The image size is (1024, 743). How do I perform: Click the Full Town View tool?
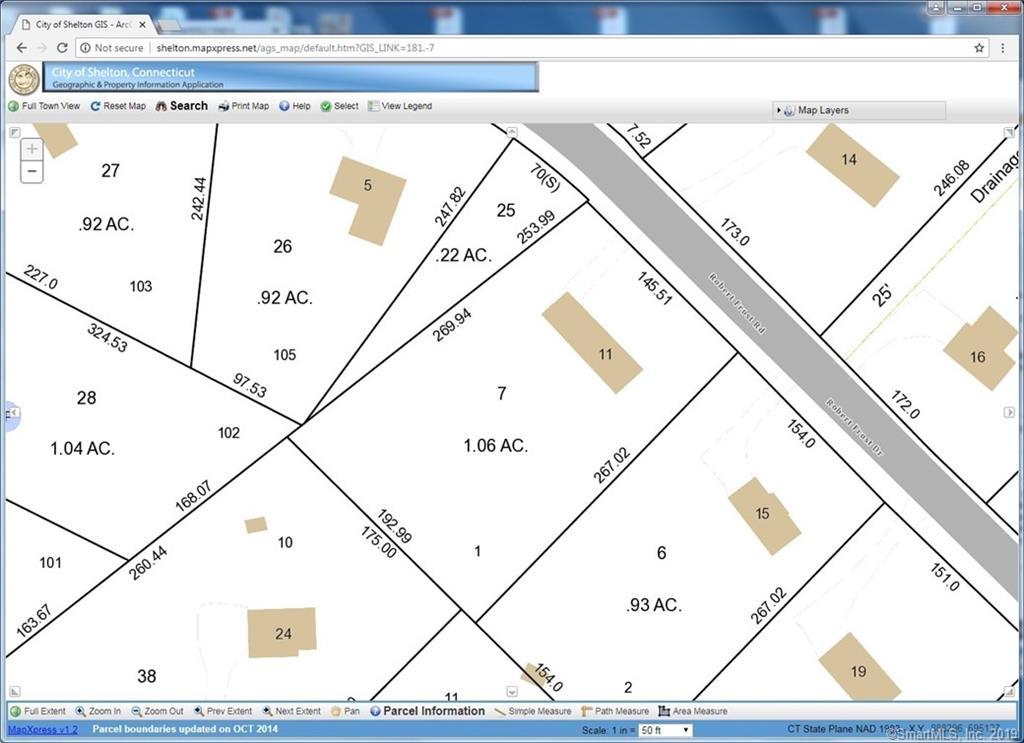[x=44, y=106]
